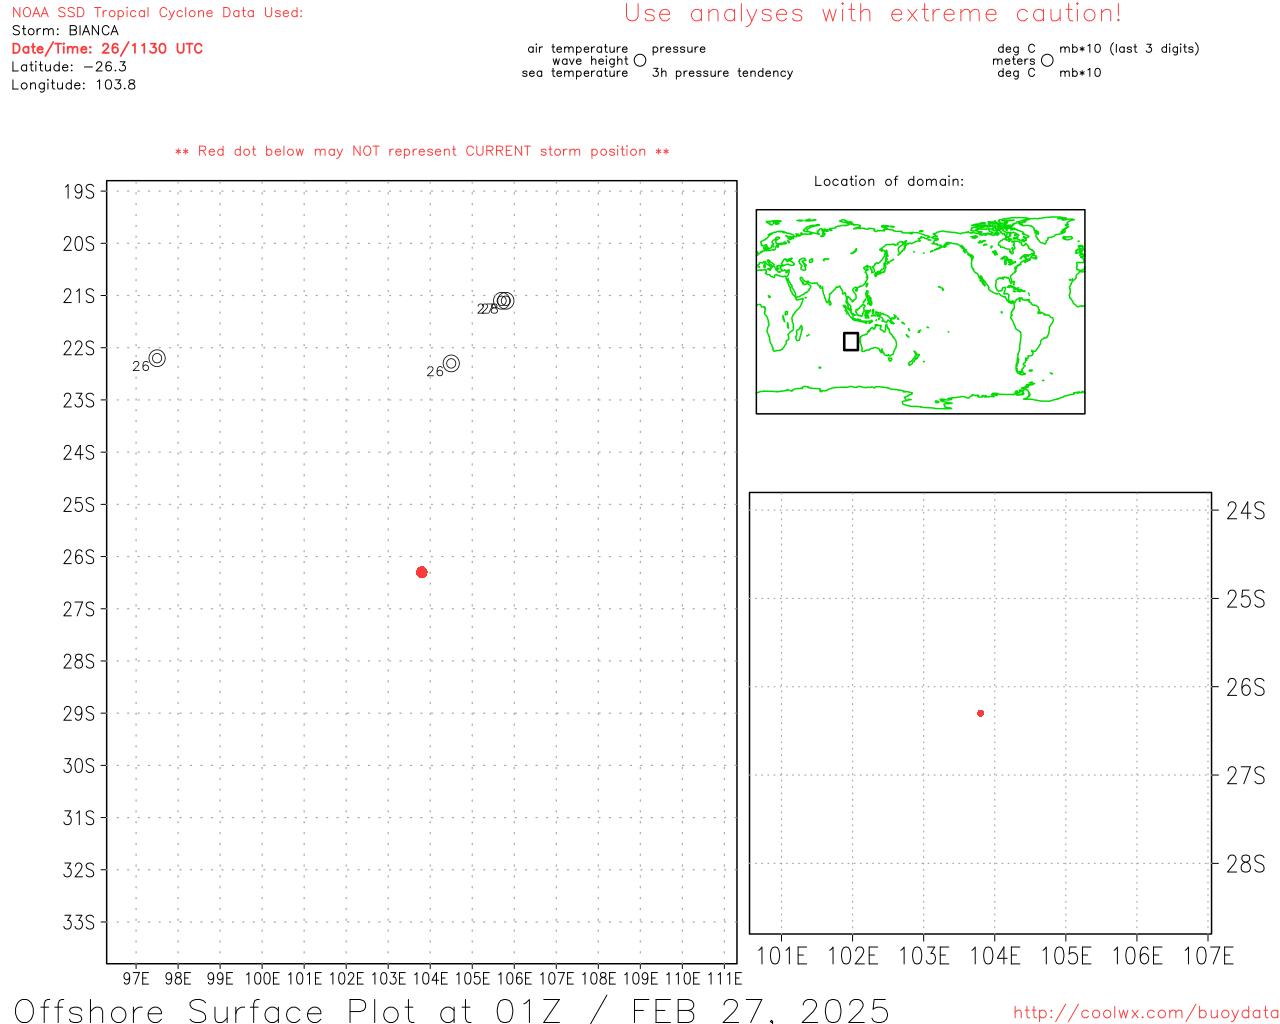Click the red dot in the zoomed inset map

(981, 713)
